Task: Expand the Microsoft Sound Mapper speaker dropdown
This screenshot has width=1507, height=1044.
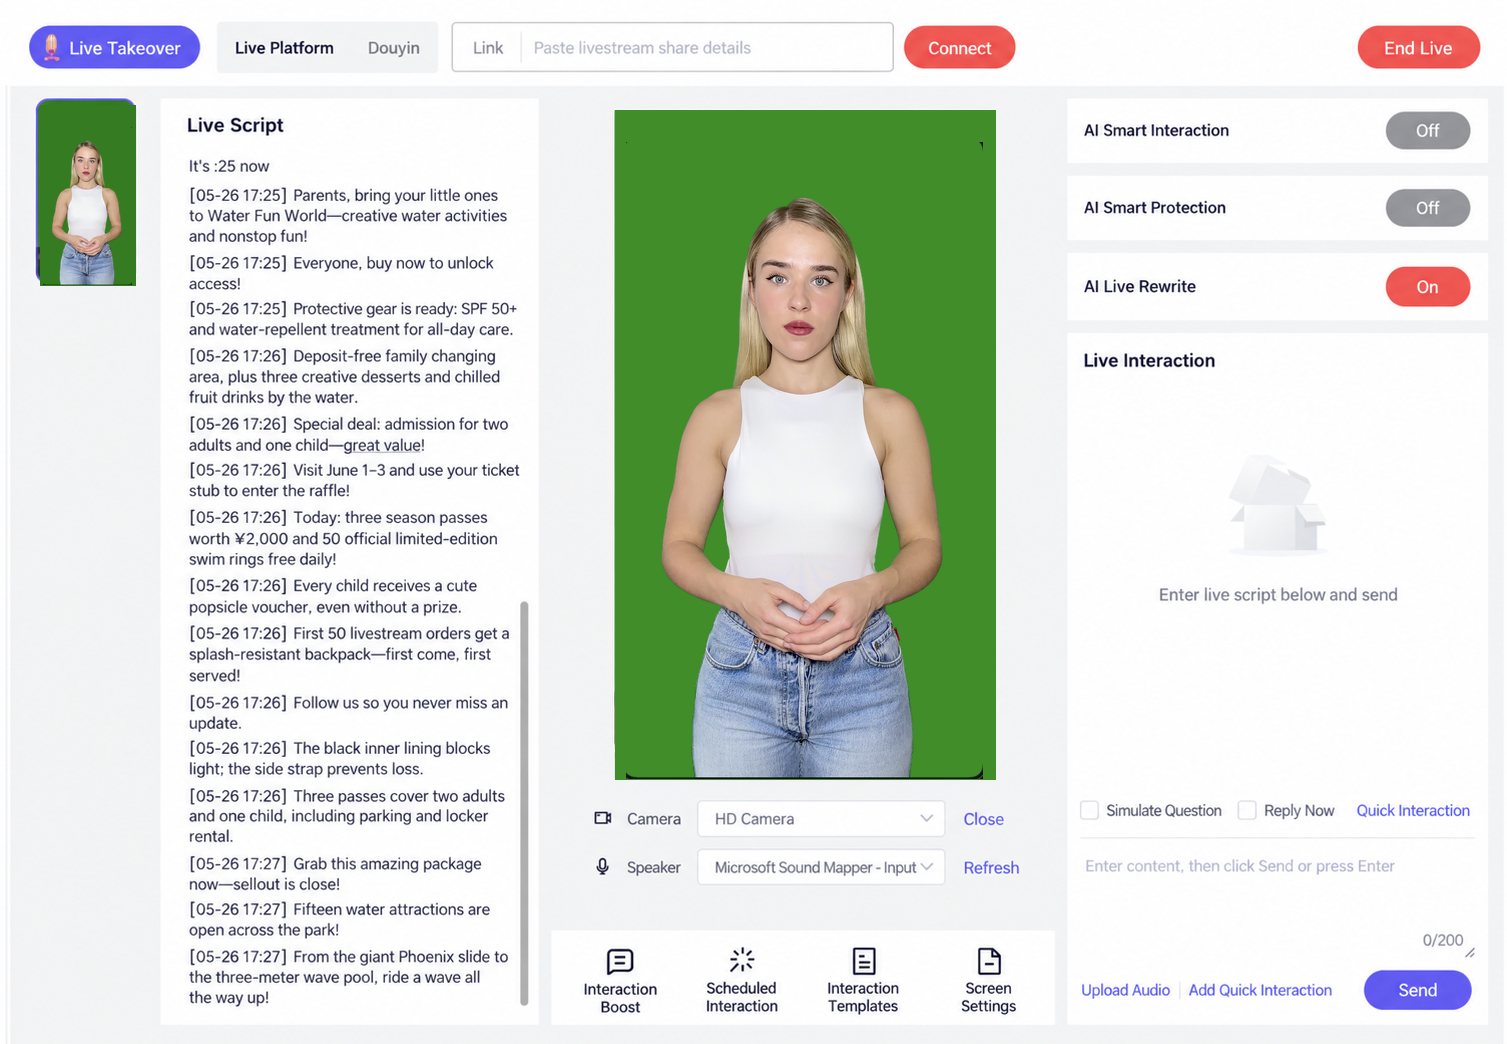Action: click(821, 867)
